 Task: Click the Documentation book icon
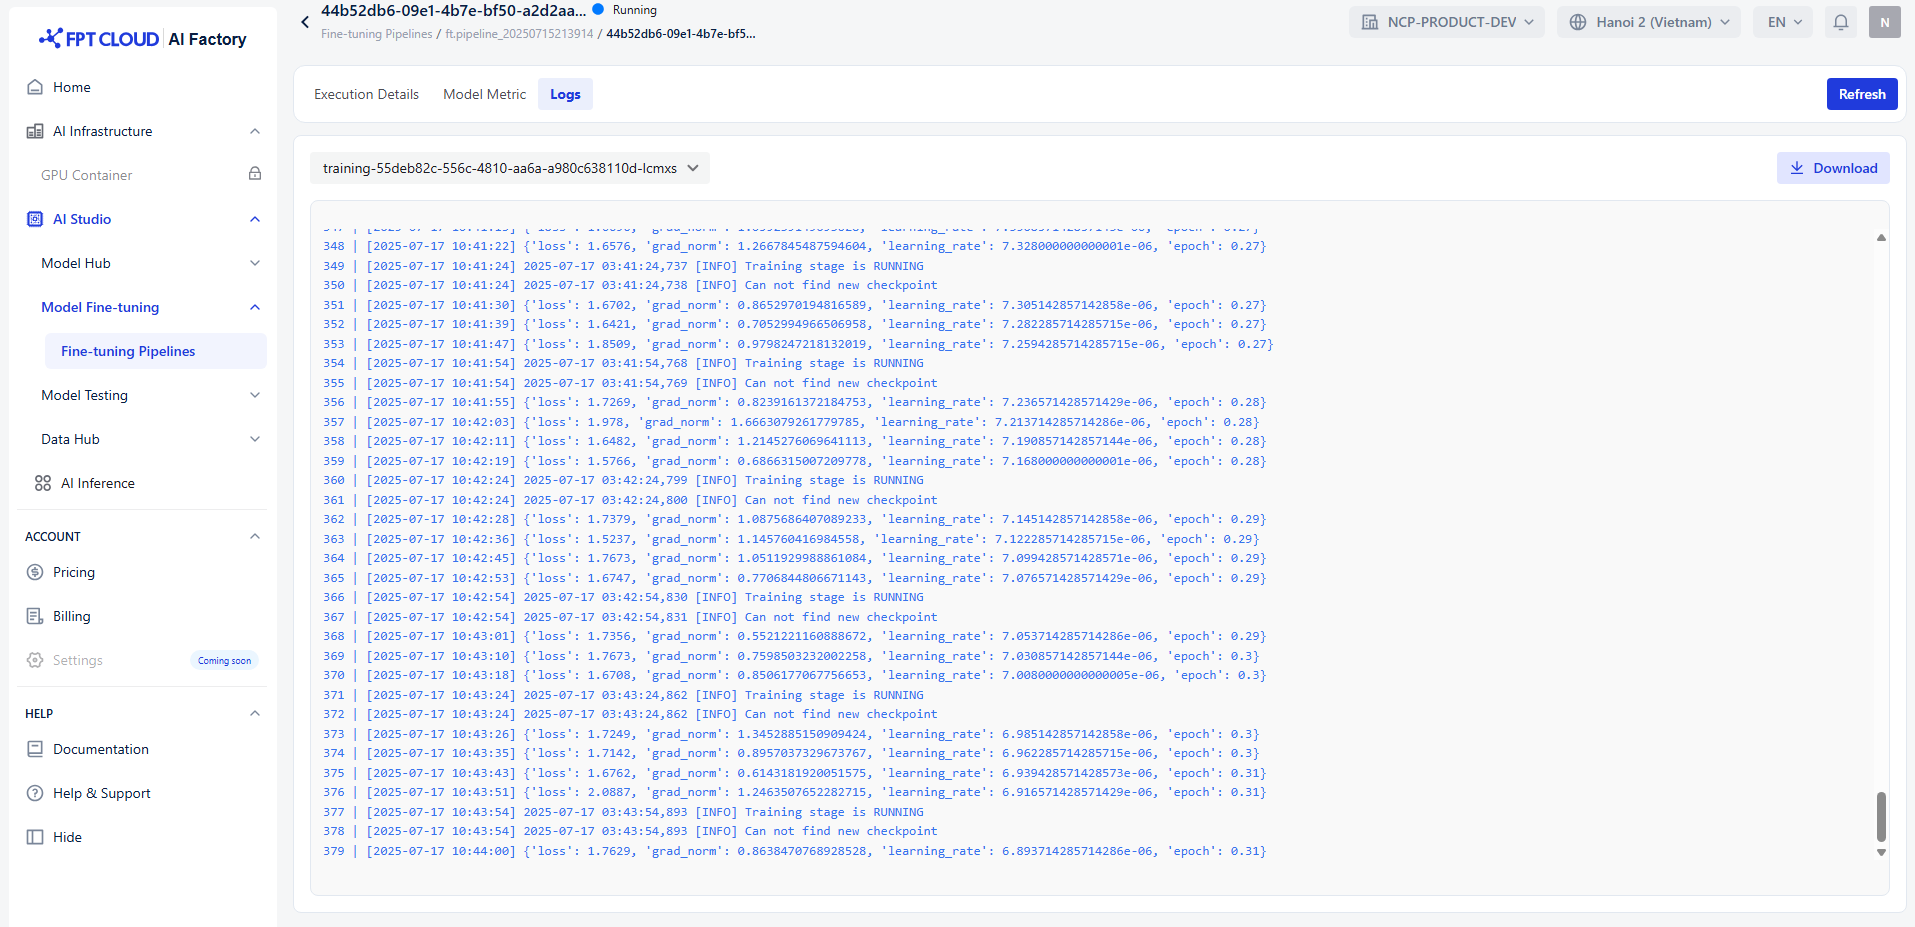point(35,749)
